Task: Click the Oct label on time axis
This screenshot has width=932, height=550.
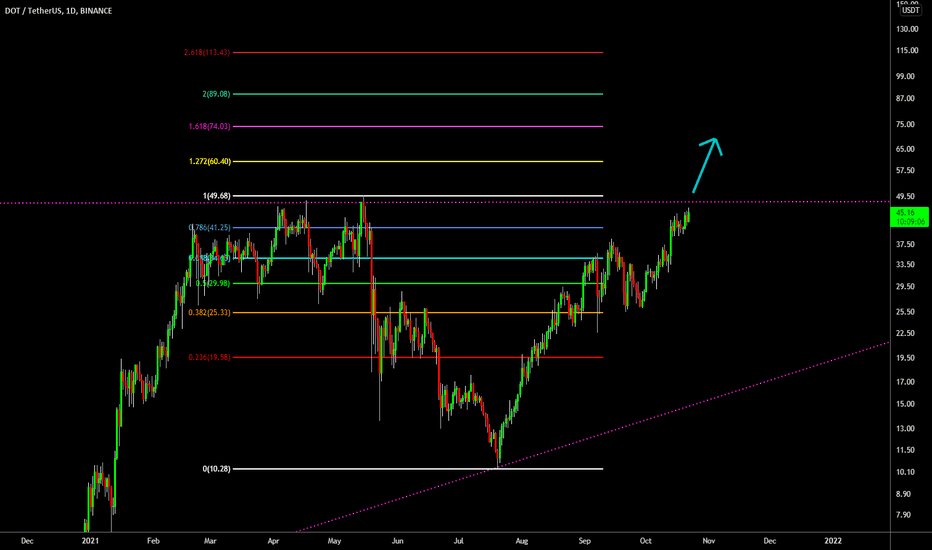Action: (646, 540)
